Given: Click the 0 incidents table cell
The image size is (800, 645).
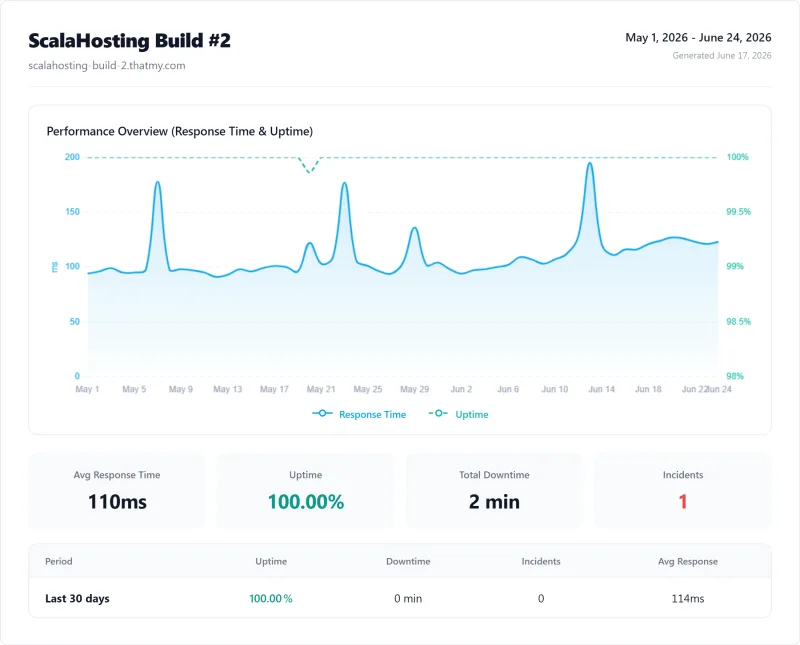Looking at the screenshot, I should [541, 599].
